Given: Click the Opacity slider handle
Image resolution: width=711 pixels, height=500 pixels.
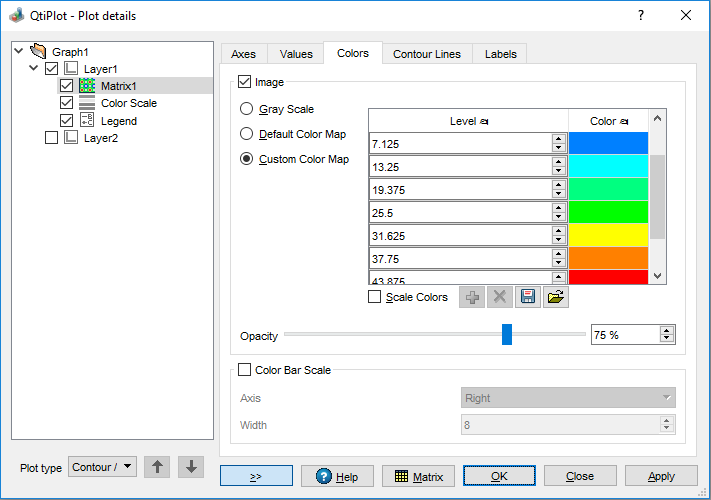Looking at the screenshot, I should tap(507, 335).
